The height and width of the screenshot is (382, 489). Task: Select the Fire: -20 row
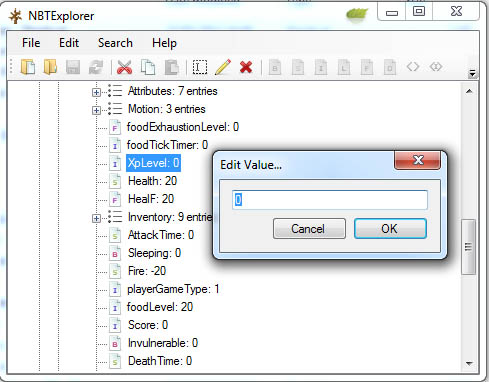(147, 271)
